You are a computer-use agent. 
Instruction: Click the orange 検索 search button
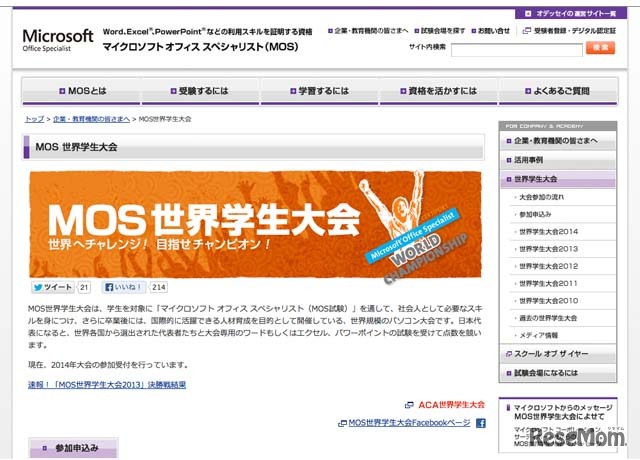pos(600,48)
